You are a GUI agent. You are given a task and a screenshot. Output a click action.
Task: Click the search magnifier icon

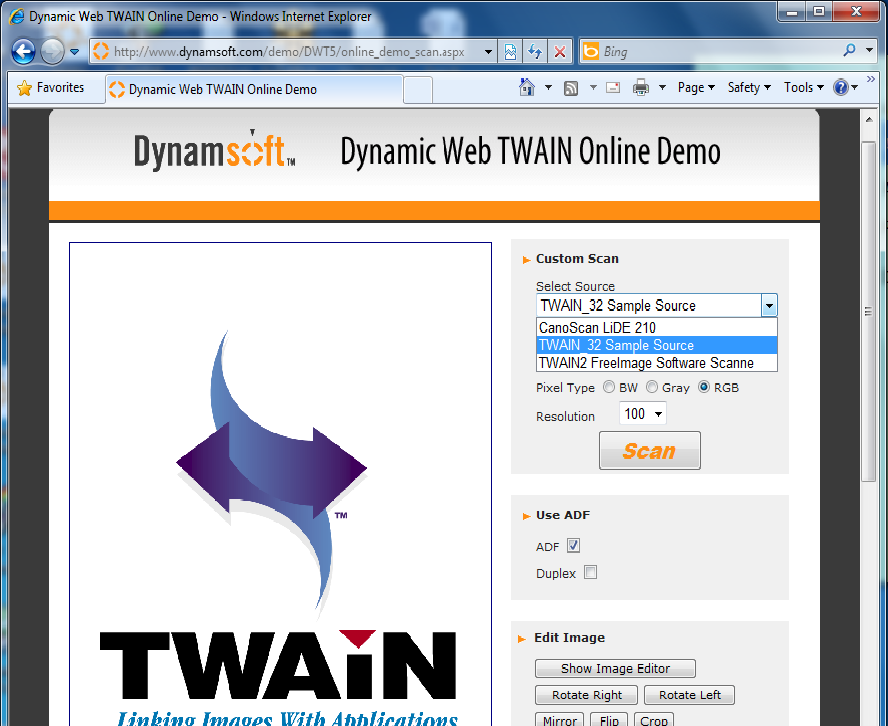(849, 50)
